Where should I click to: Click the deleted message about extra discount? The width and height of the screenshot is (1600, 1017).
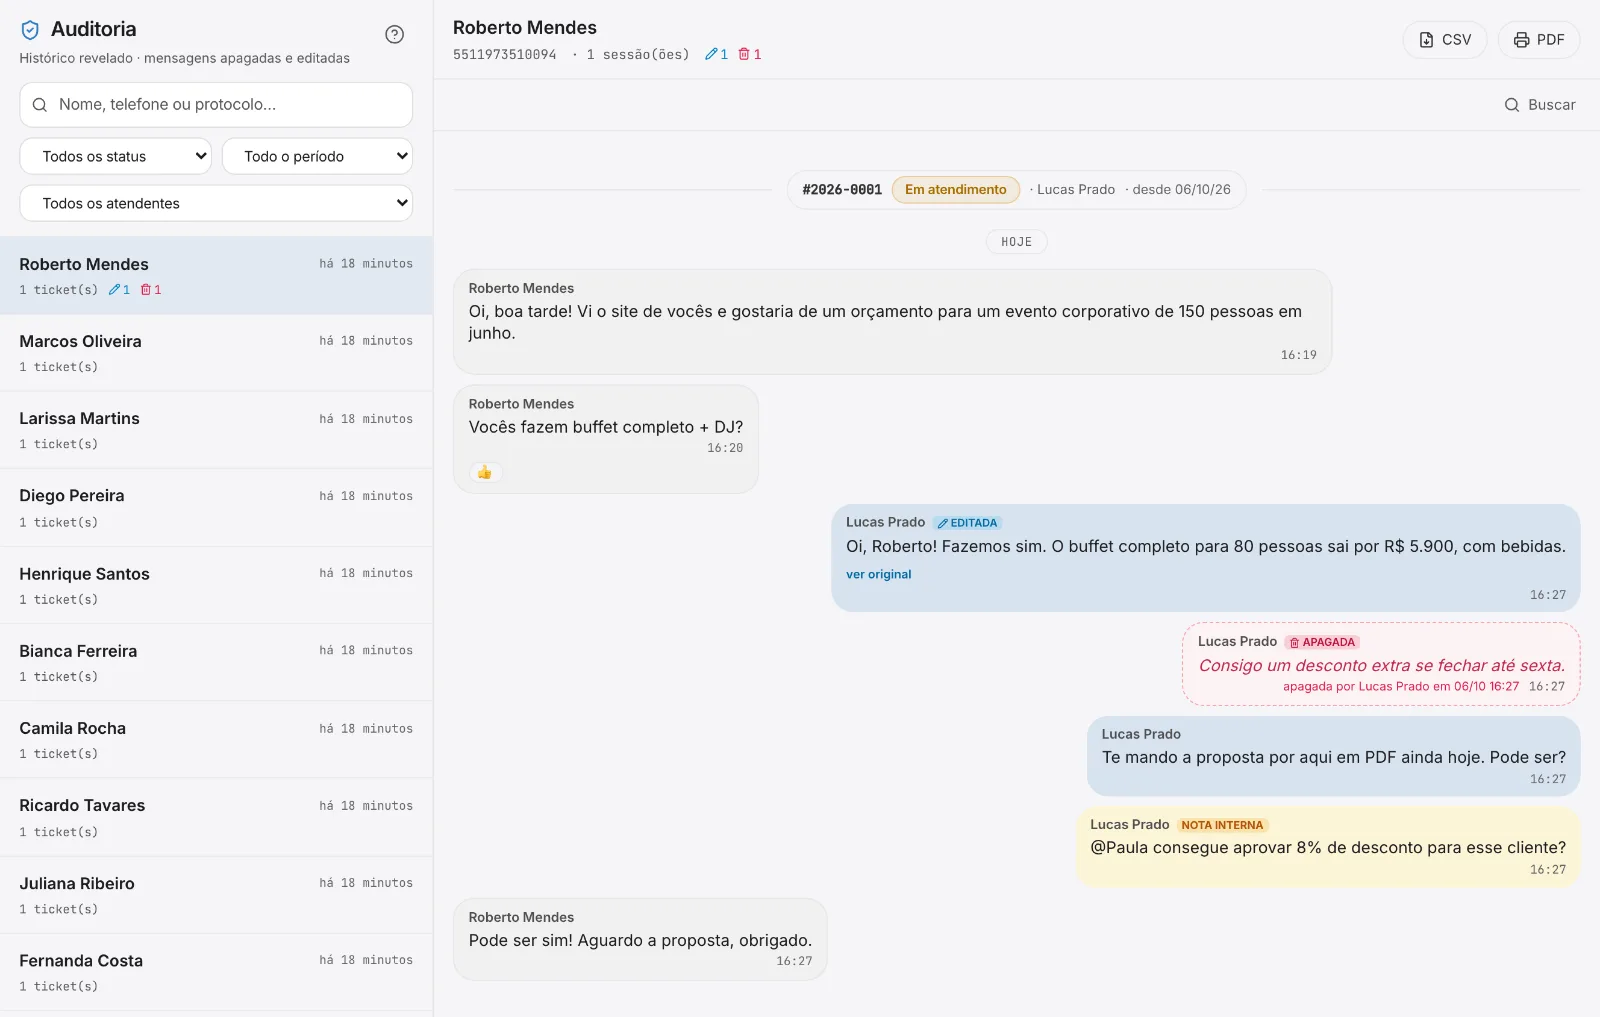pos(1381,664)
